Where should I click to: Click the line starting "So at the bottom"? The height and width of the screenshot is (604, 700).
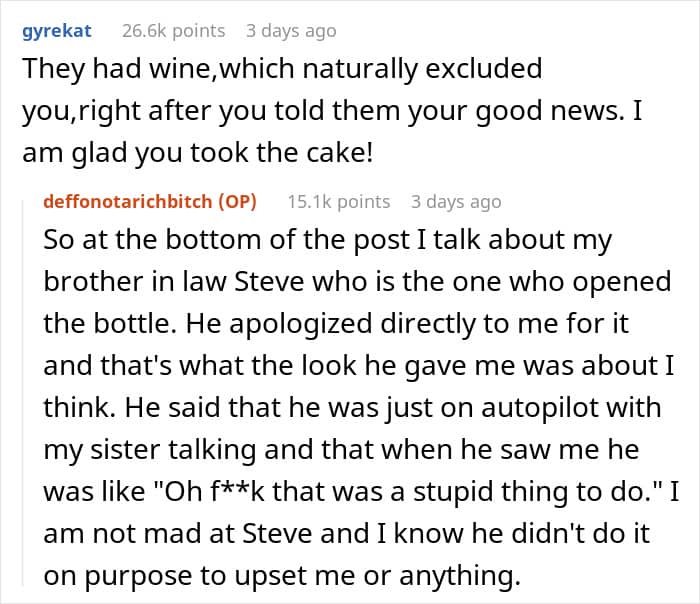(x=326, y=240)
